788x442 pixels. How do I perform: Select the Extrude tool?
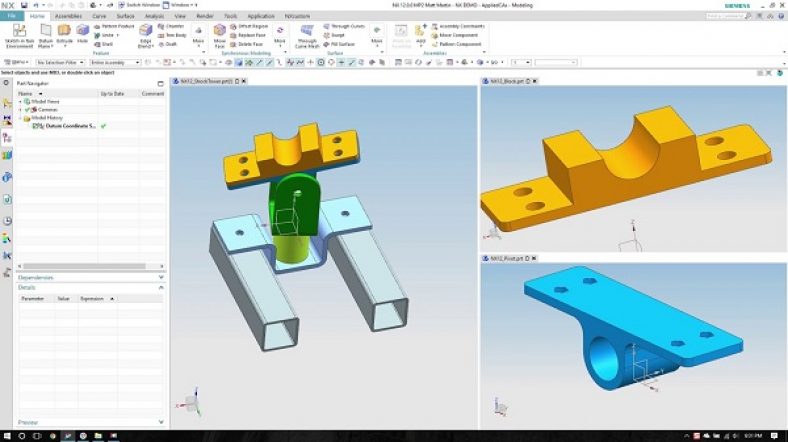pyautogui.click(x=64, y=34)
